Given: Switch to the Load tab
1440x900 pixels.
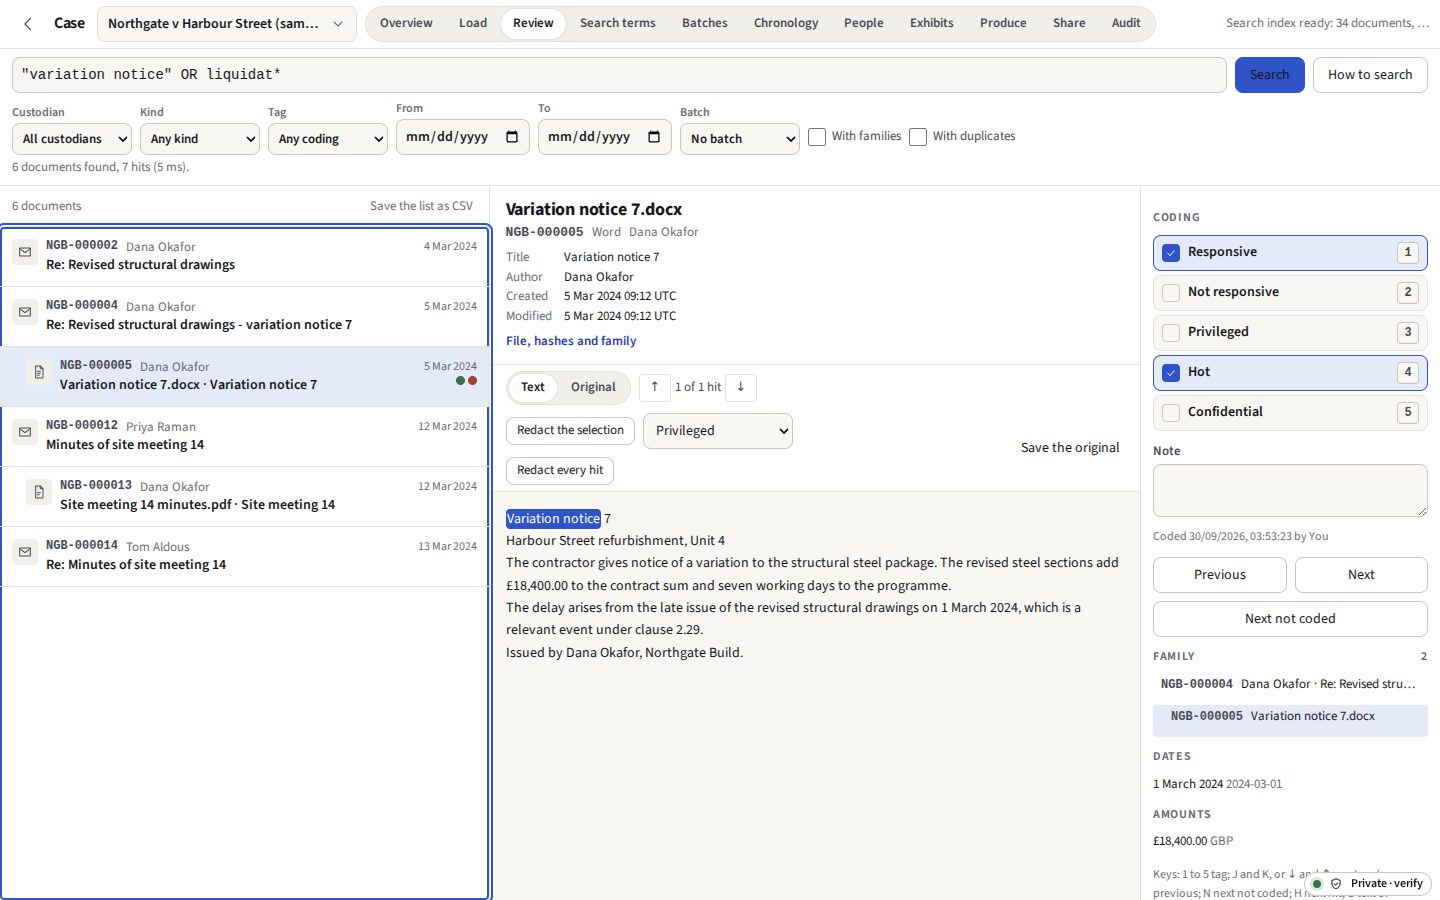Looking at the screenshot, I should pos(473,23).
